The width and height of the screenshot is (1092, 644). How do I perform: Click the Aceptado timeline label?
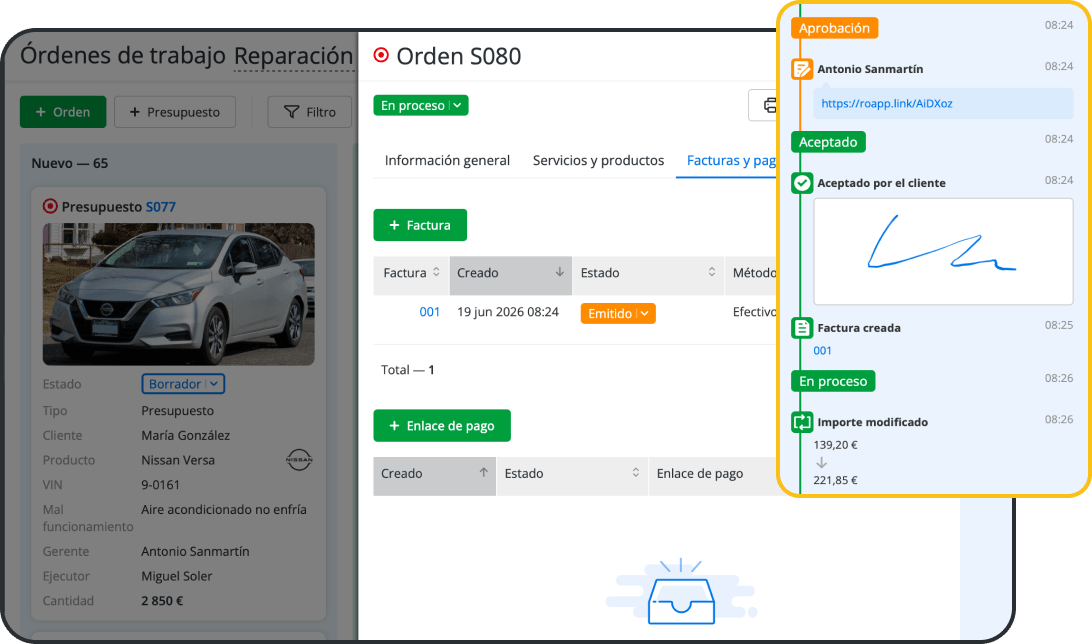828,142
